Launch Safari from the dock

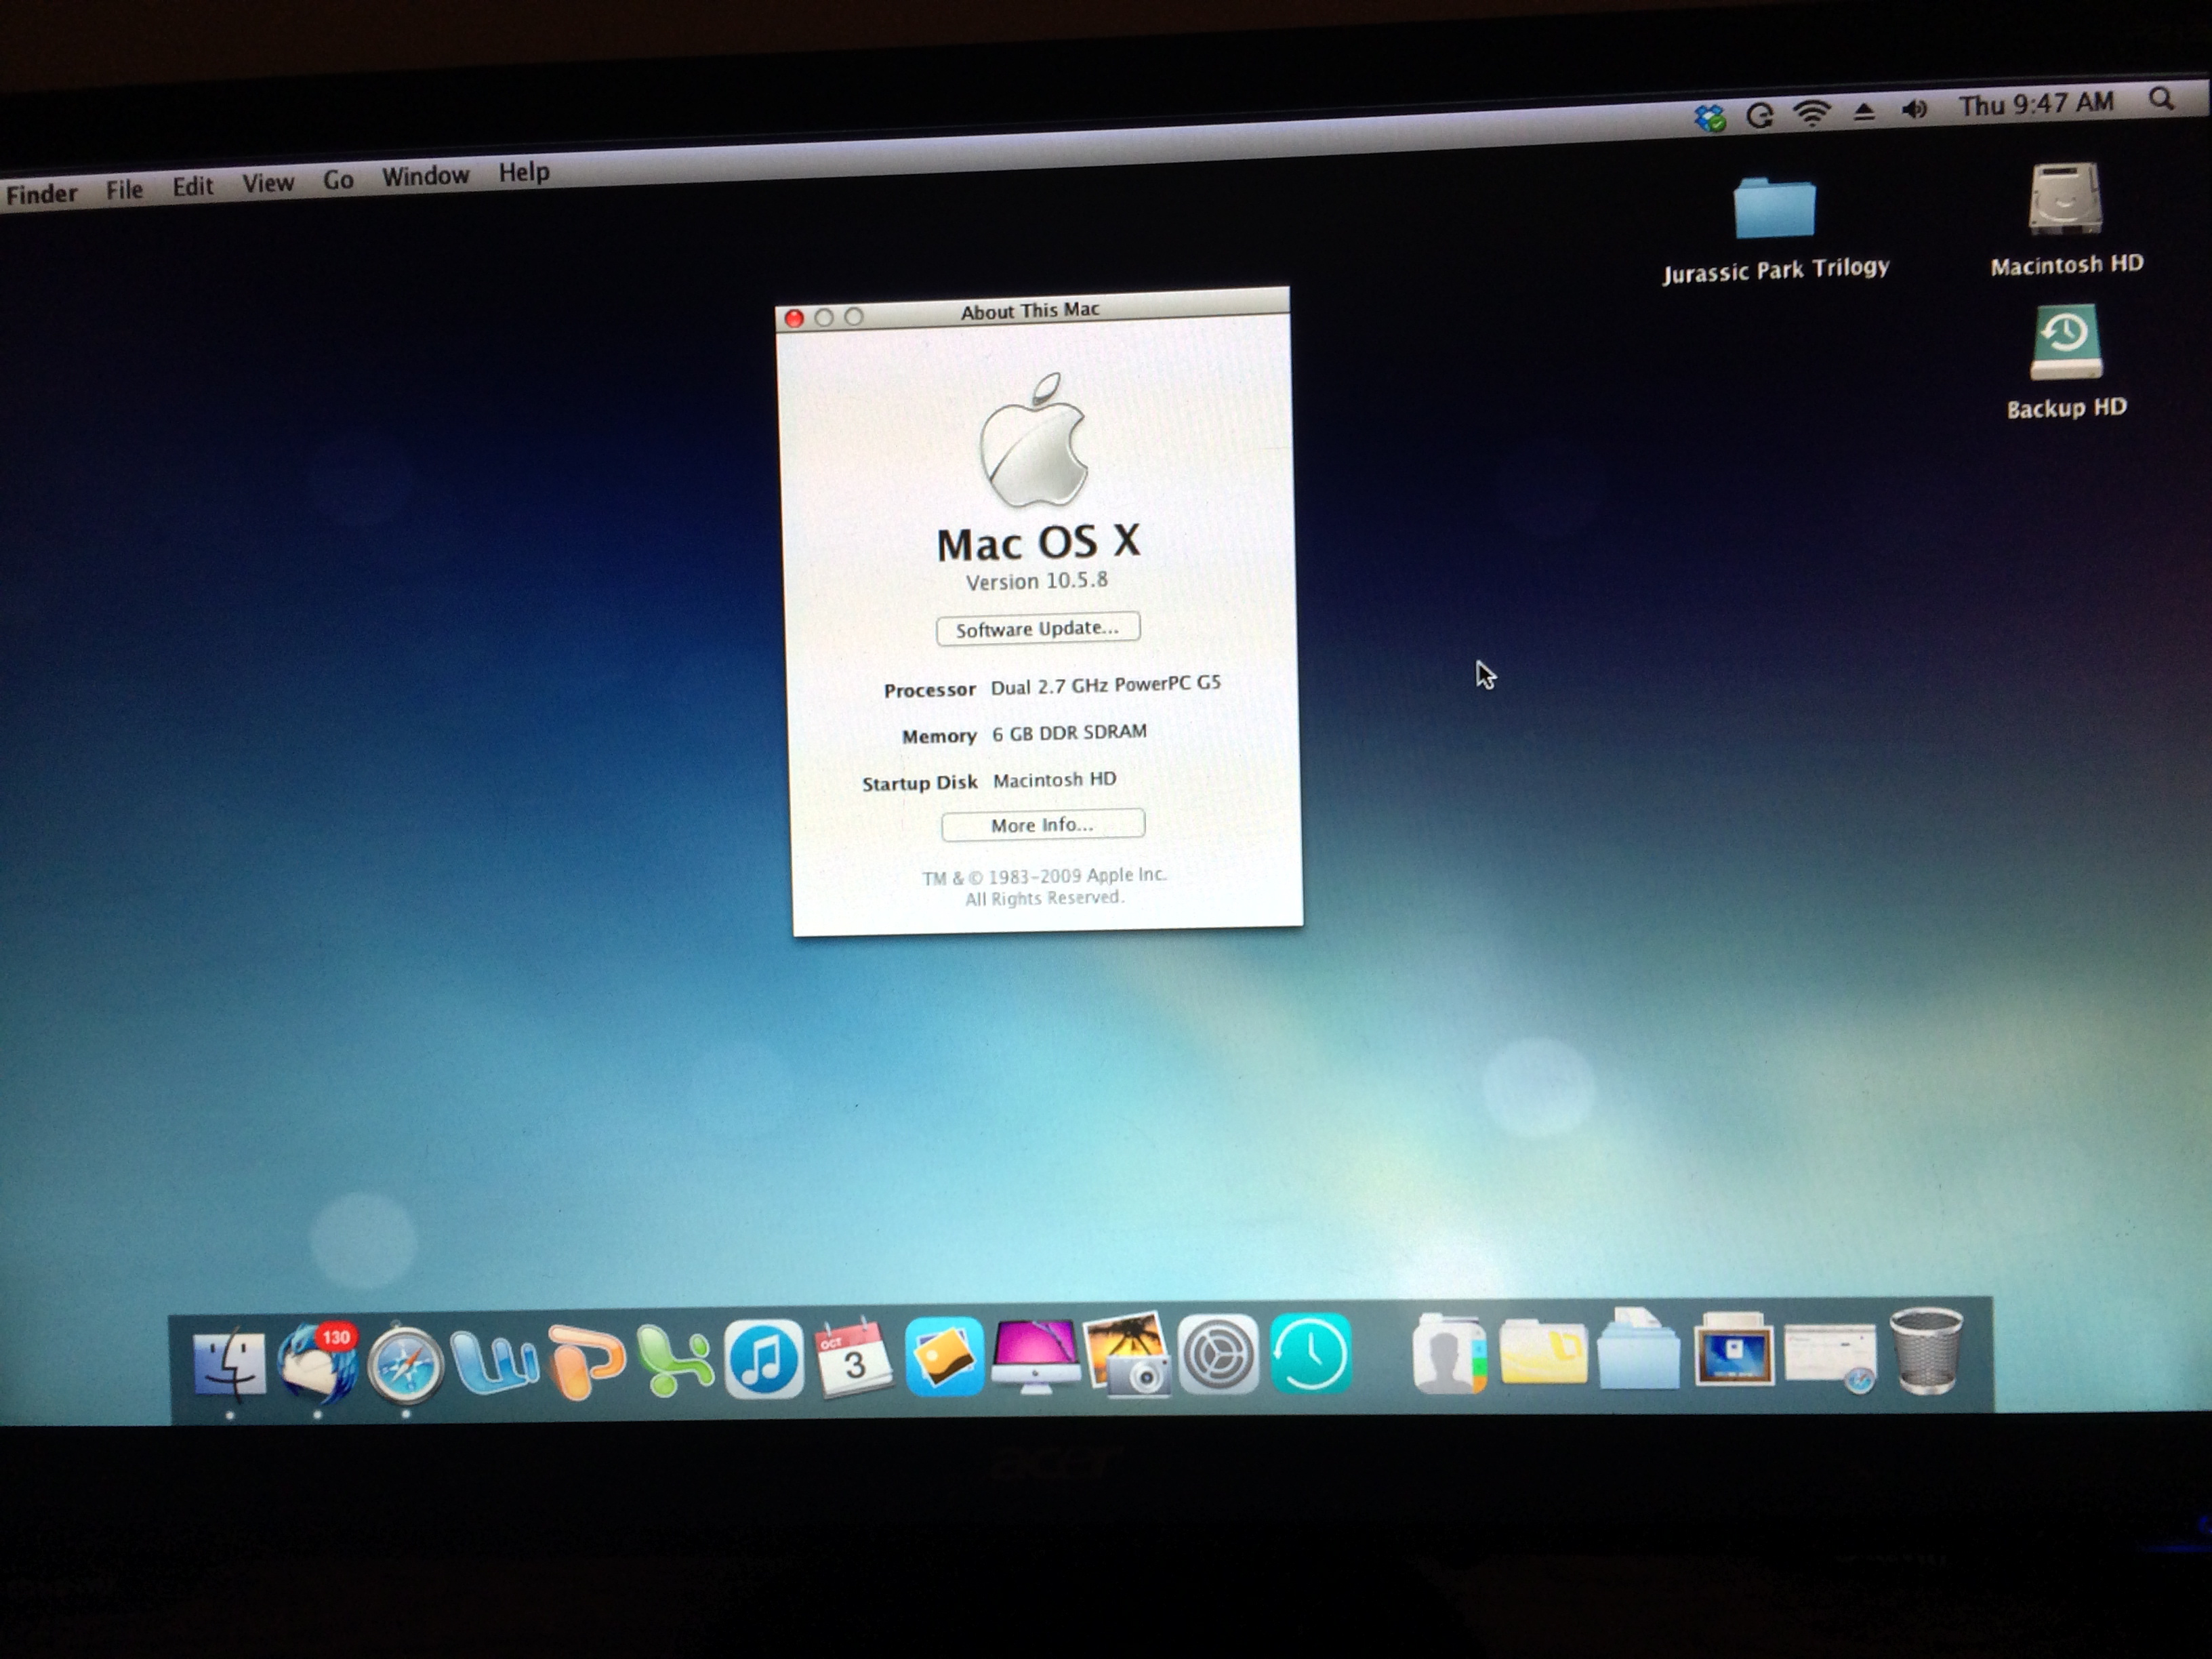pyautogui.click(x=405, y=1364)
